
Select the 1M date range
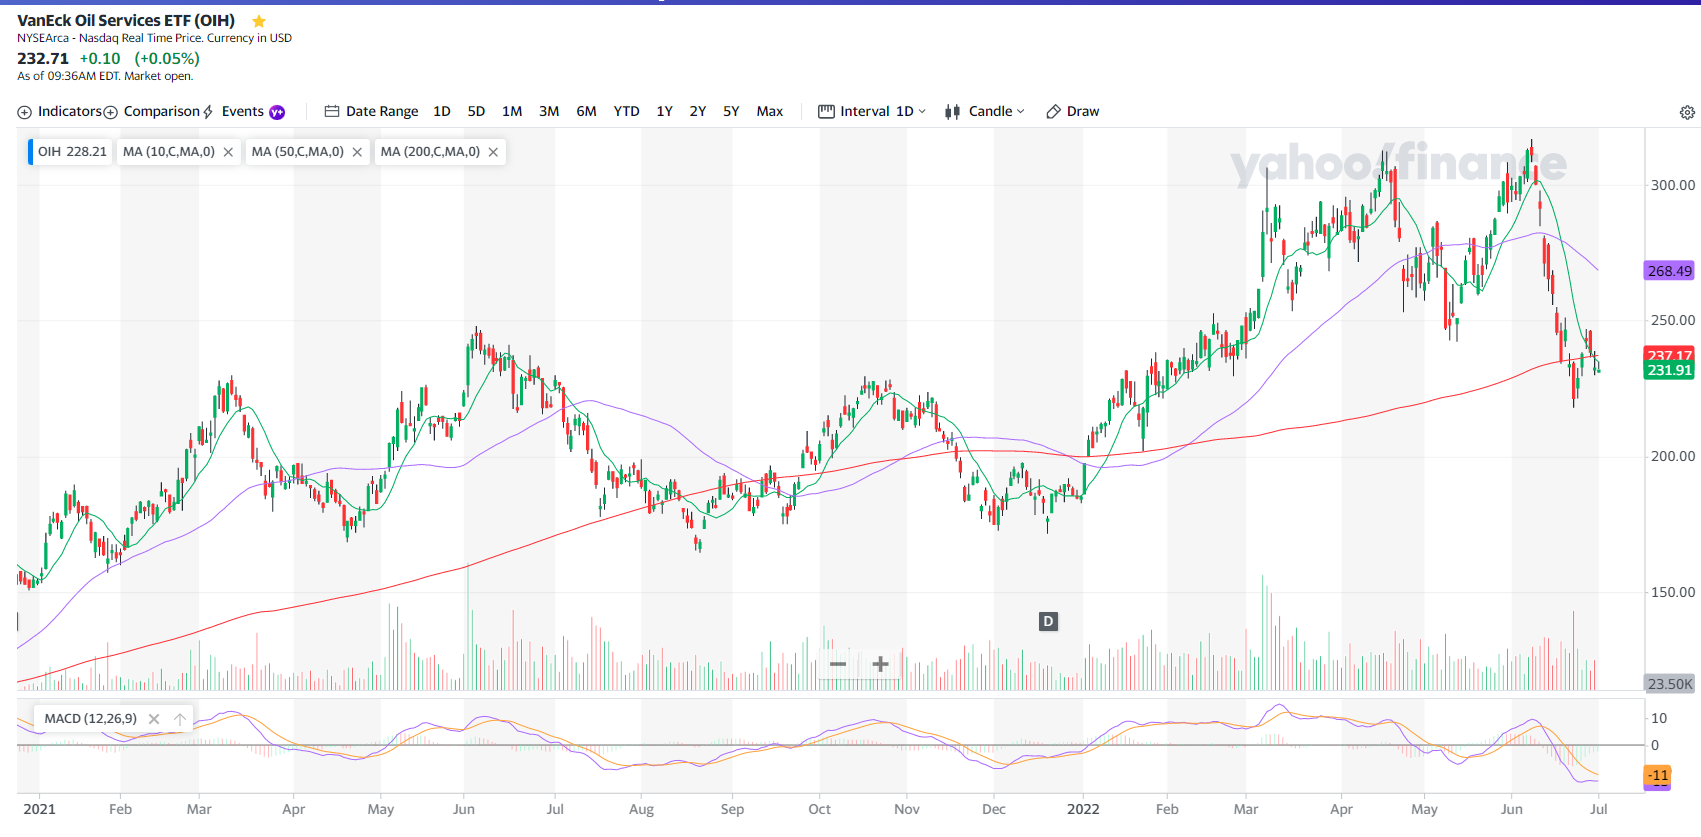click(512, 112)
